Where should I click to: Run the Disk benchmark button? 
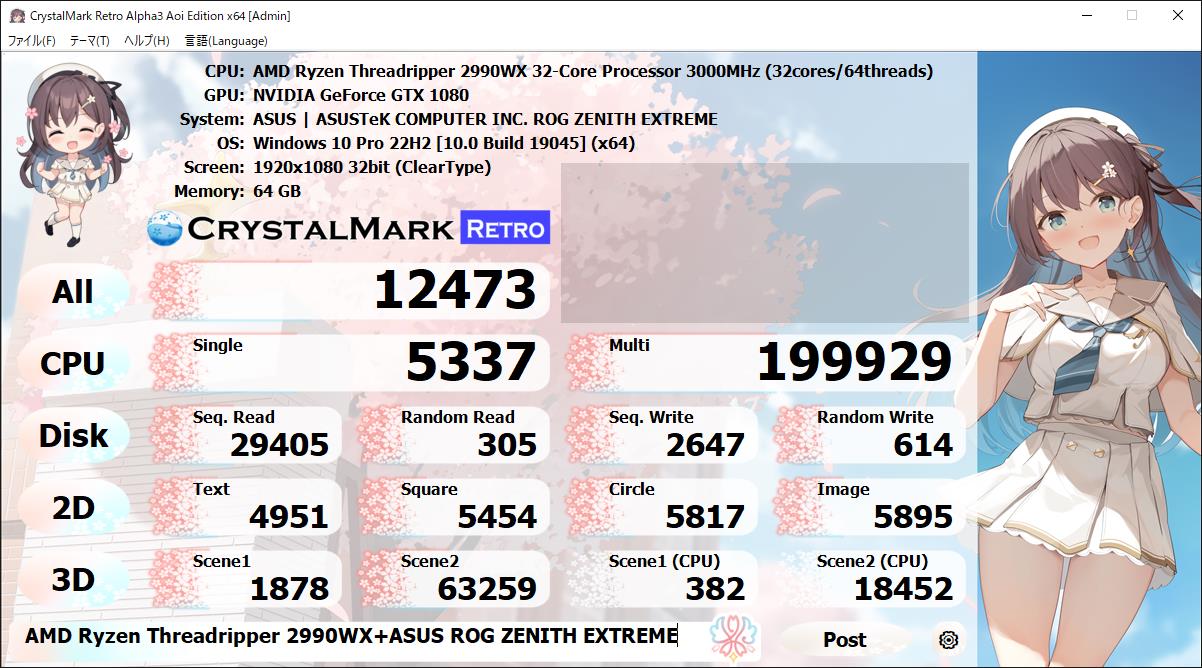point(73,436)
